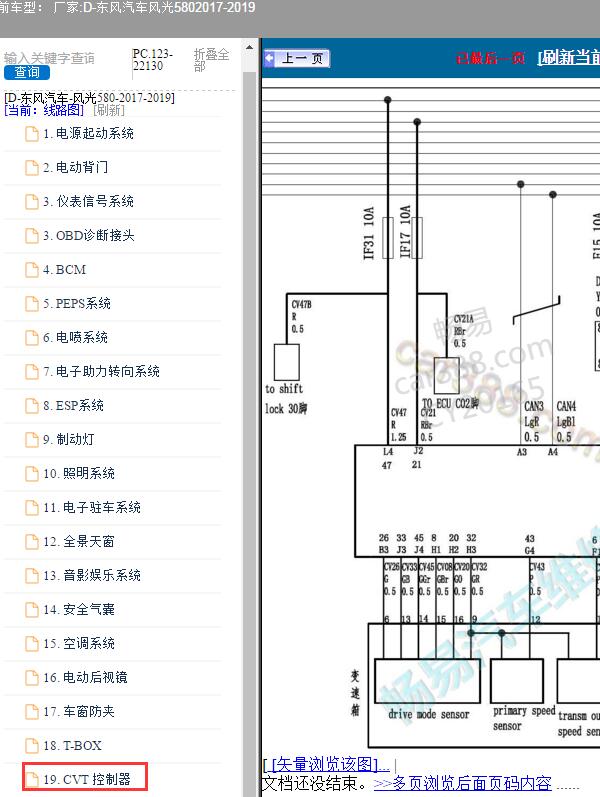Click the file icon beside 电喷系统
The width and height of the screenshot is (600, 797).
coord(32,338)
